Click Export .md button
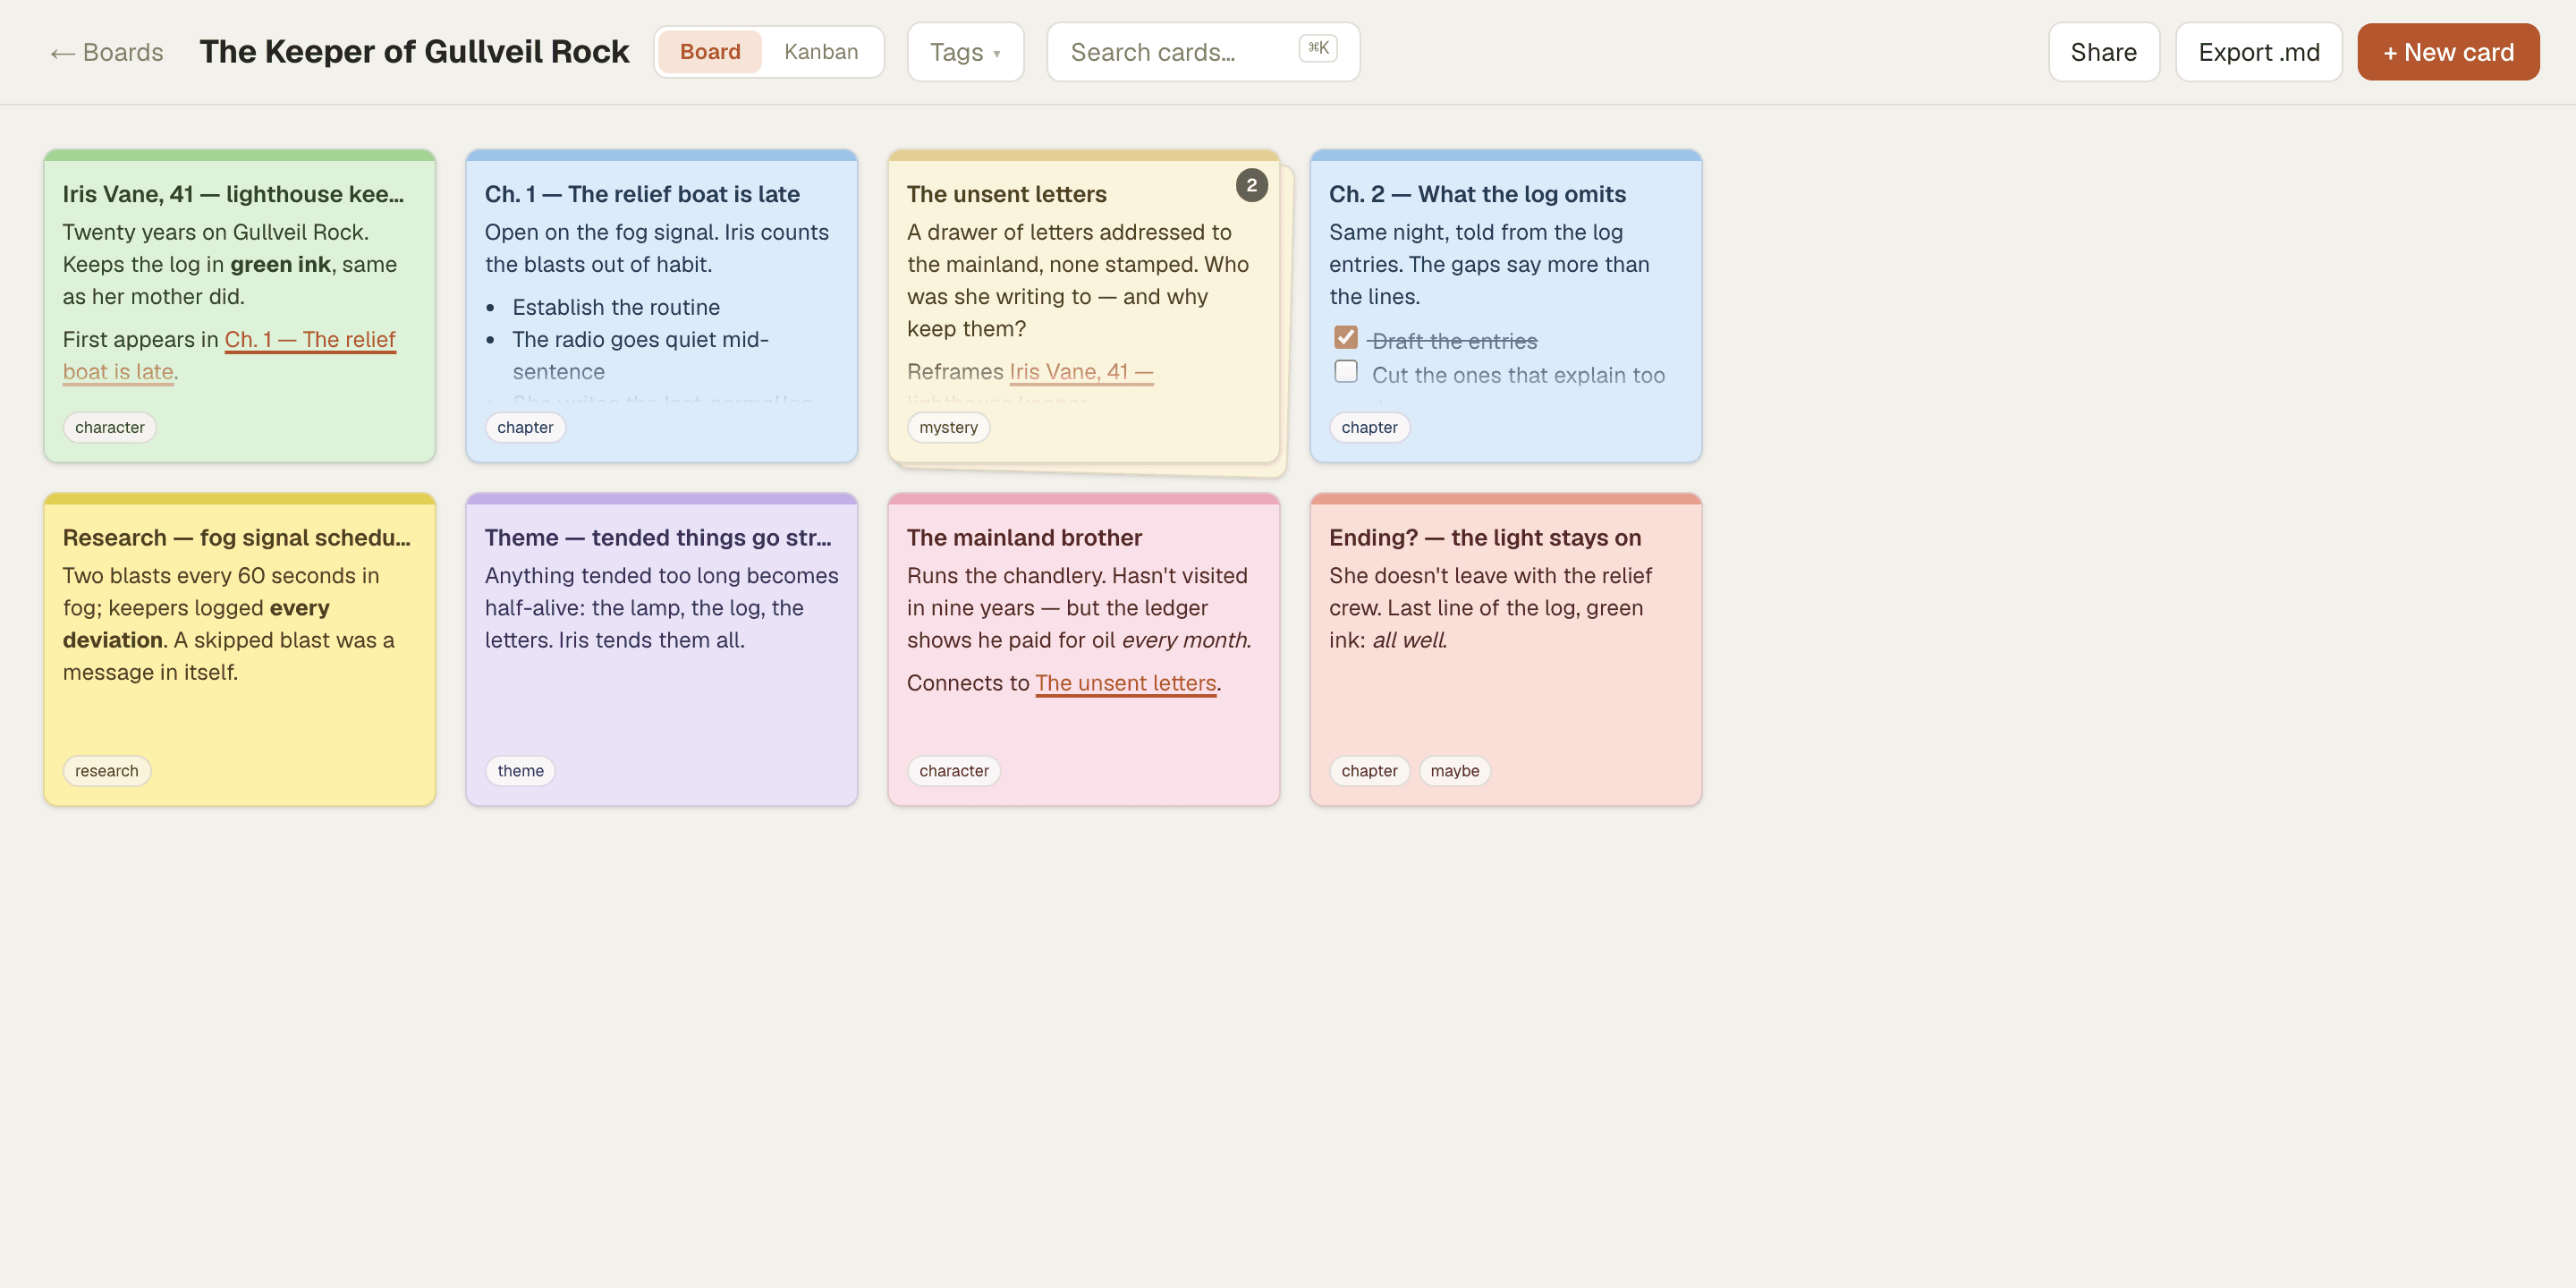This screenshot has width=2576, height=1288. click(x=2259, y=52)
